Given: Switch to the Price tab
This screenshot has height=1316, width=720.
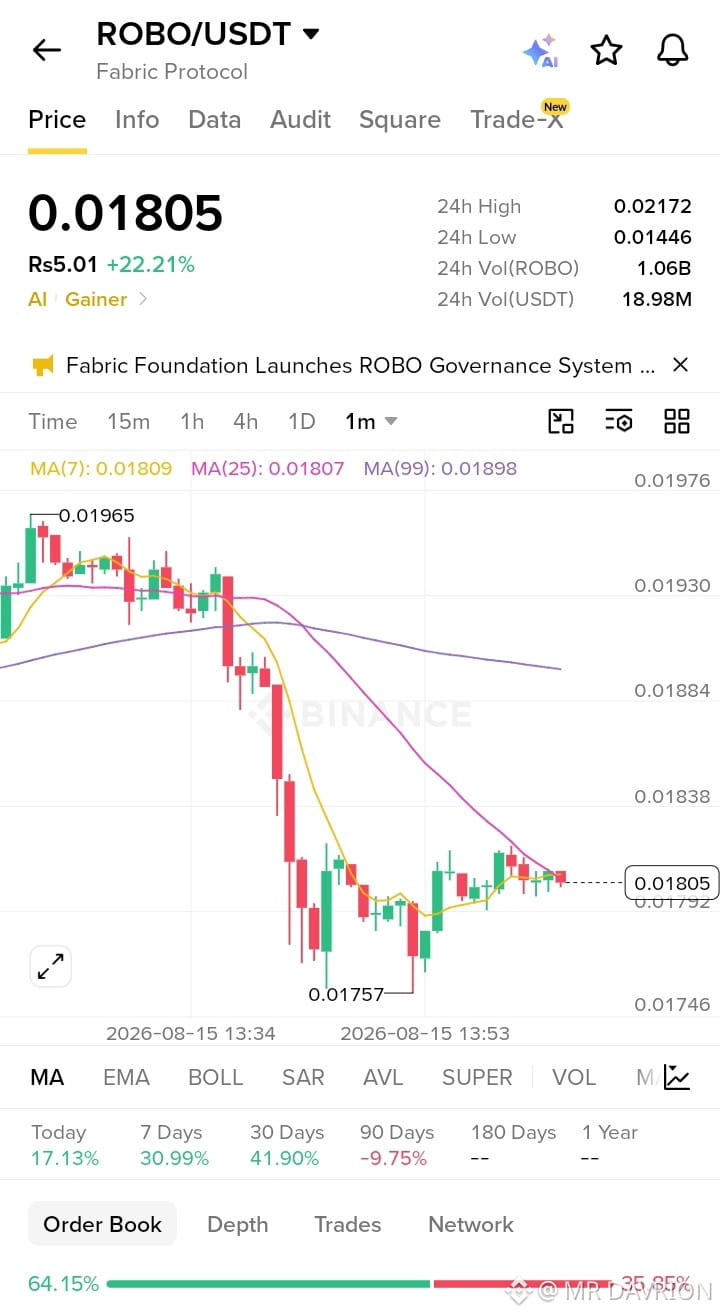Looking at the screenshot, I should pos(57,120).
